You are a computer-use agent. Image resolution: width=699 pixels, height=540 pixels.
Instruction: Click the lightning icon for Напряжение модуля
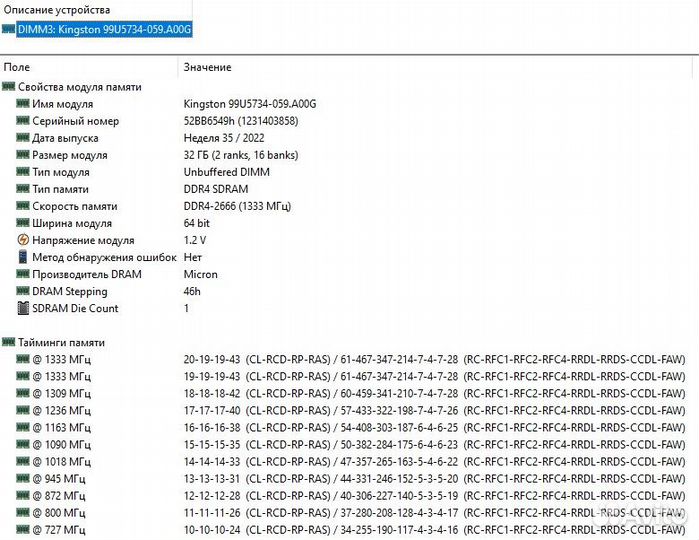pyautogui.click(x=23, y=240)
